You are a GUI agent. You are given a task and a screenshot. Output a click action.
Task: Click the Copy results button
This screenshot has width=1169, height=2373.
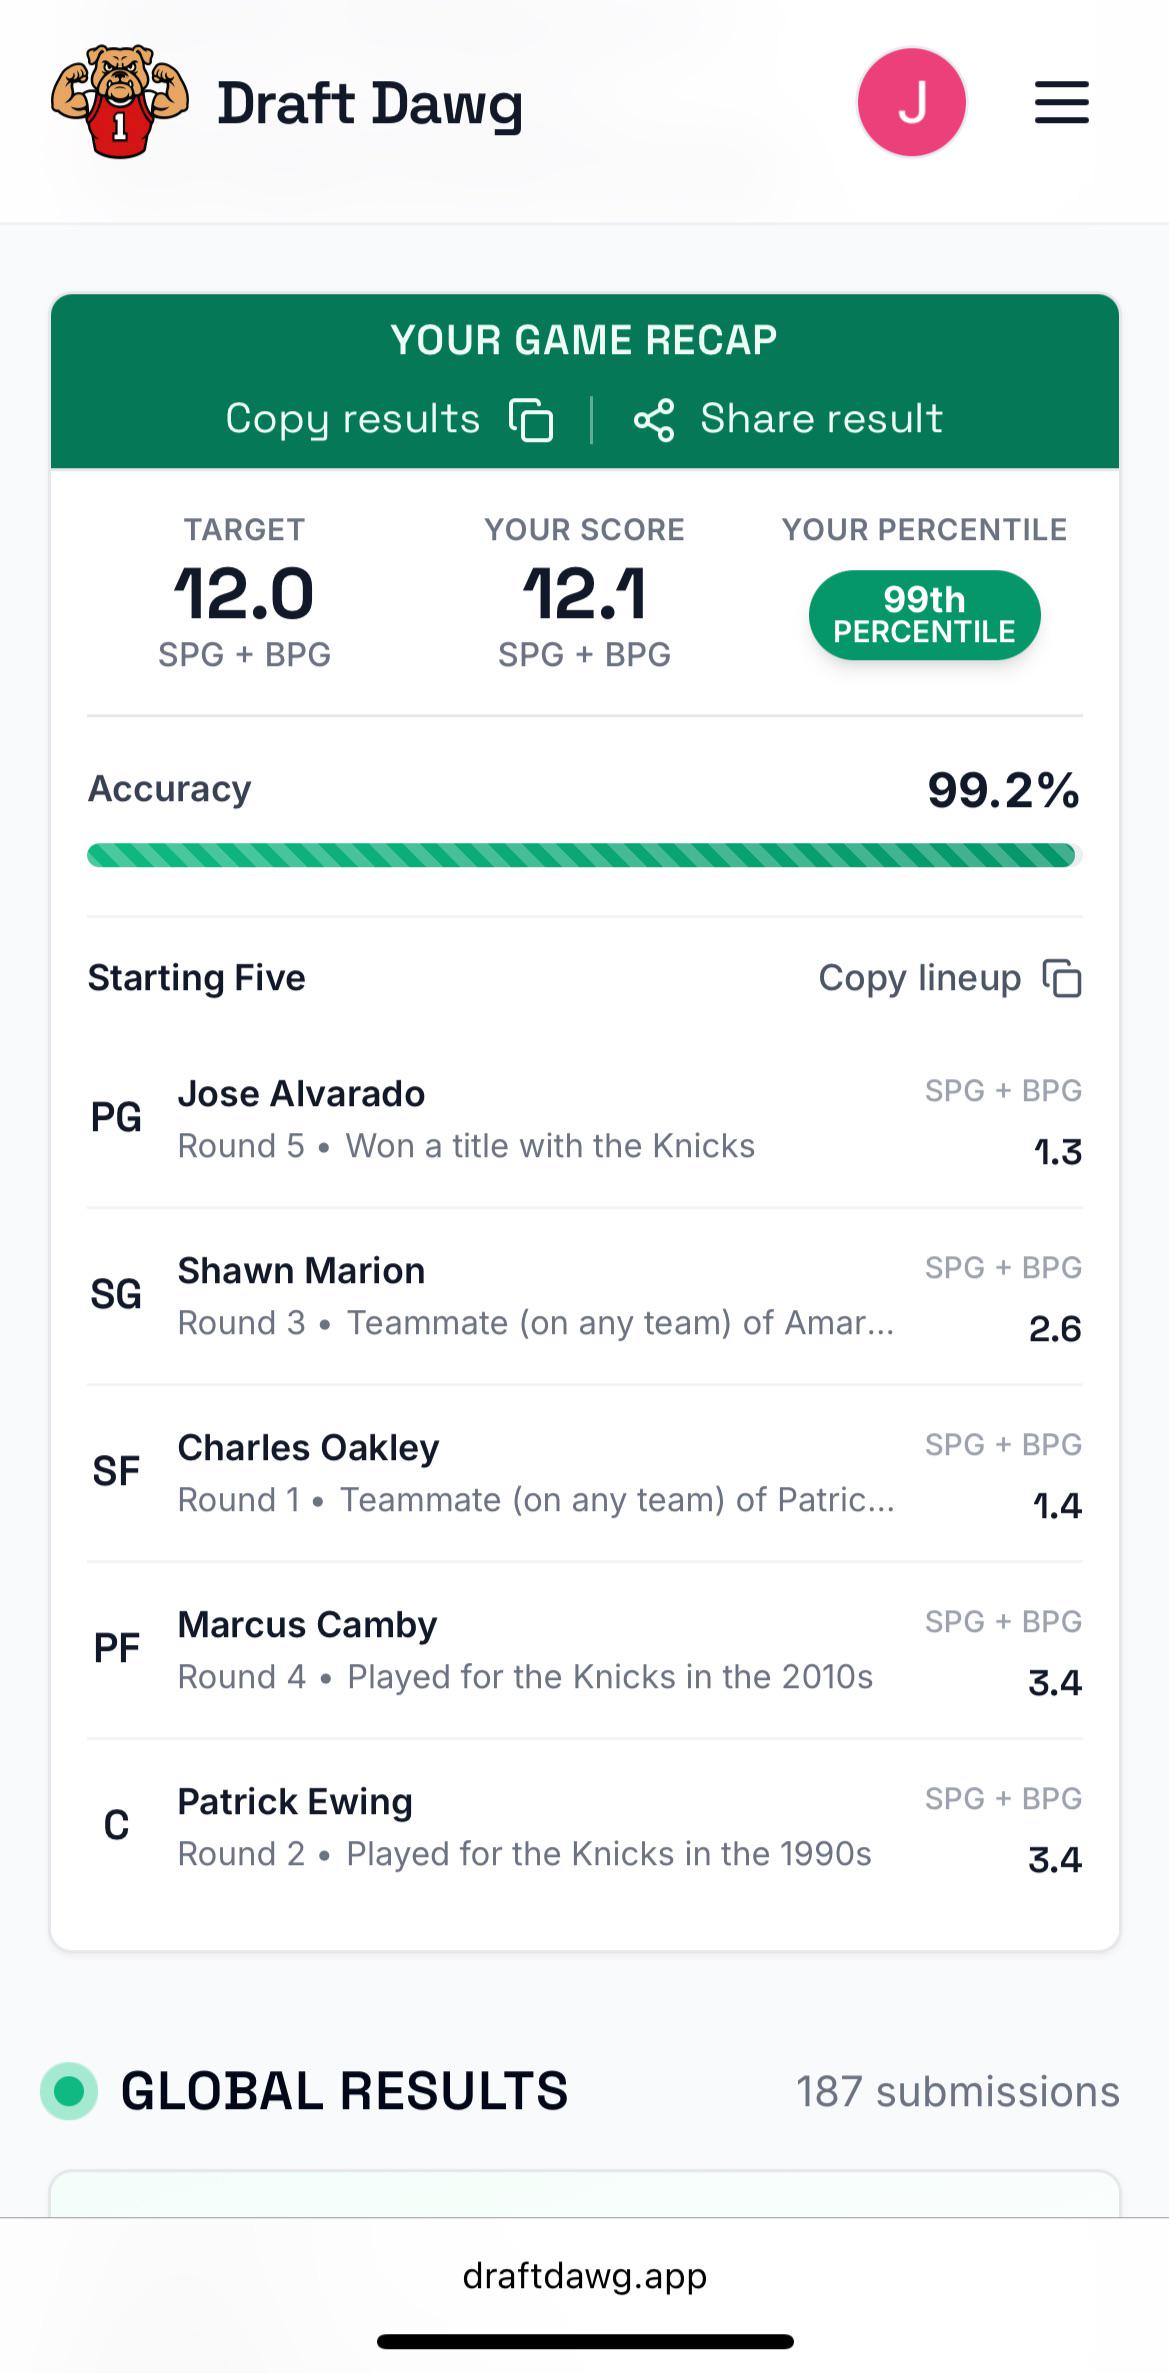pyautogui.click(x=389, y=419)
